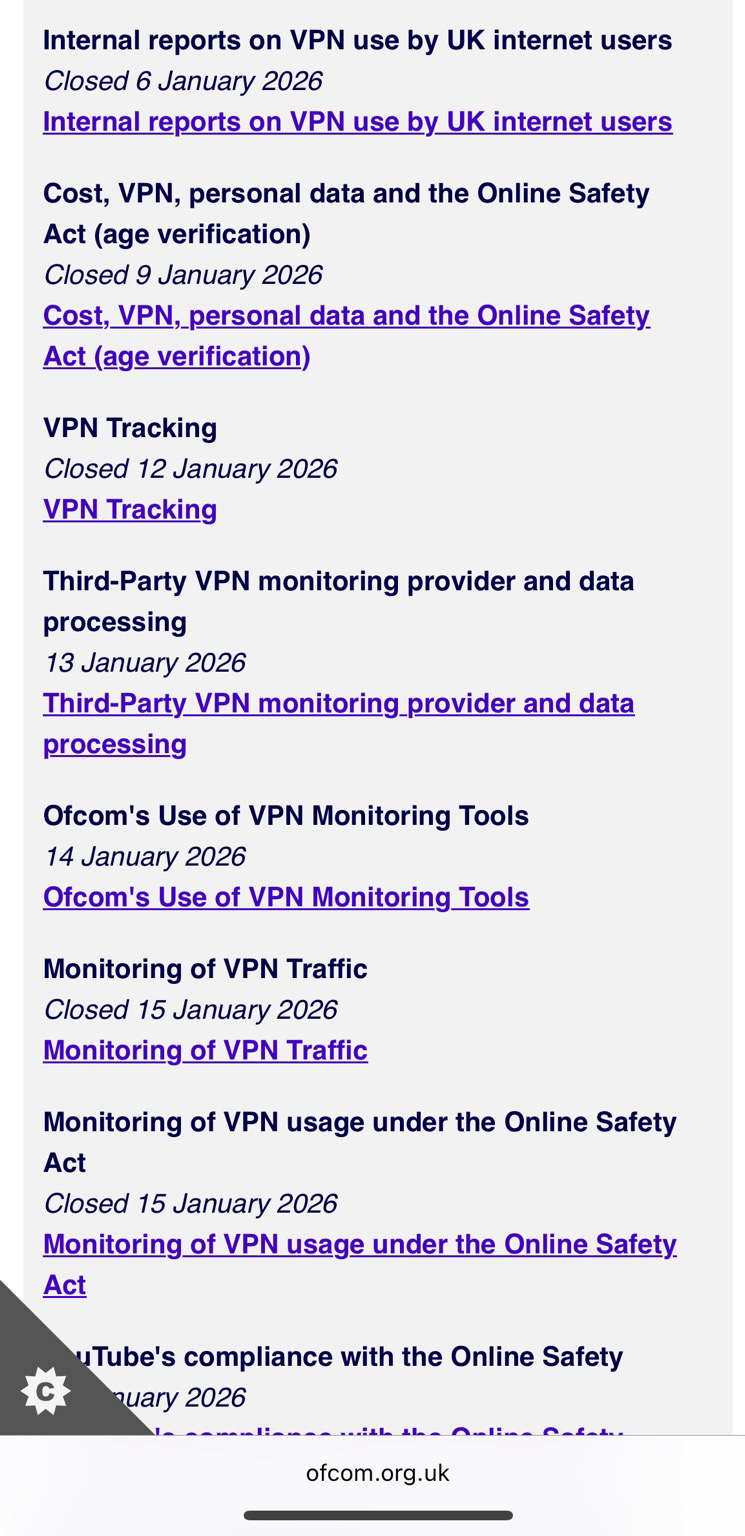Open underlined Ofcom's Use of VPN Monitoring Tools link
Image resolution: width=745 pixels, height=1536 pixels.
point(286,898)
